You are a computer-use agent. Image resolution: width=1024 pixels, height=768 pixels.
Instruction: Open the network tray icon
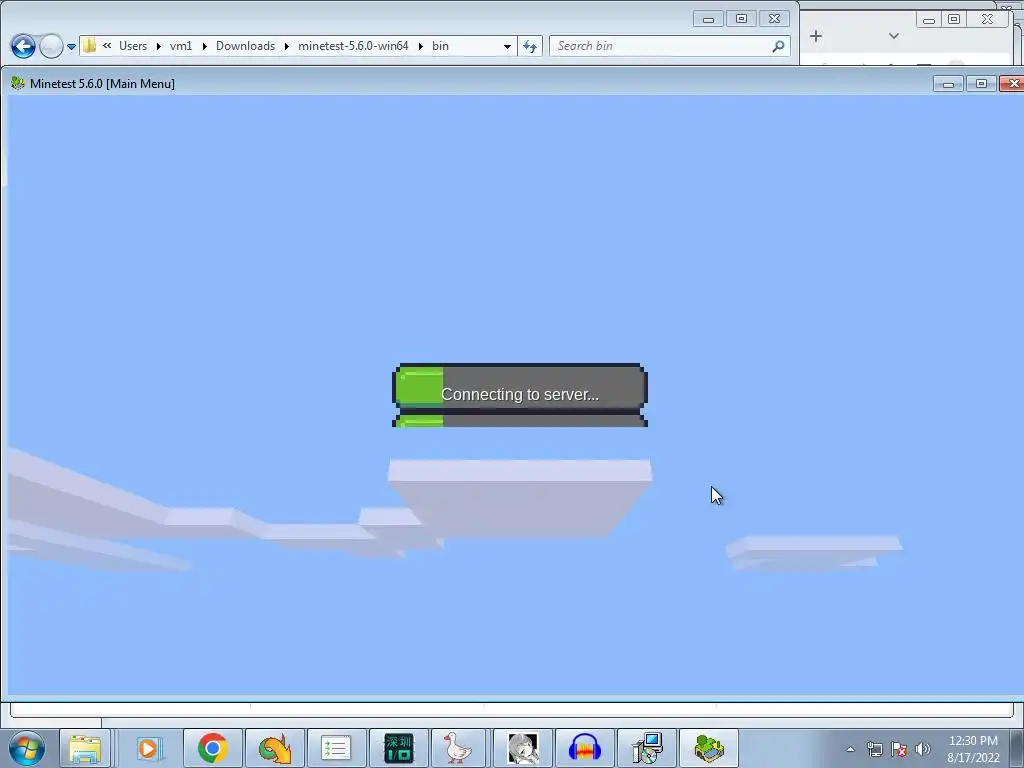(x=874, y=749)
